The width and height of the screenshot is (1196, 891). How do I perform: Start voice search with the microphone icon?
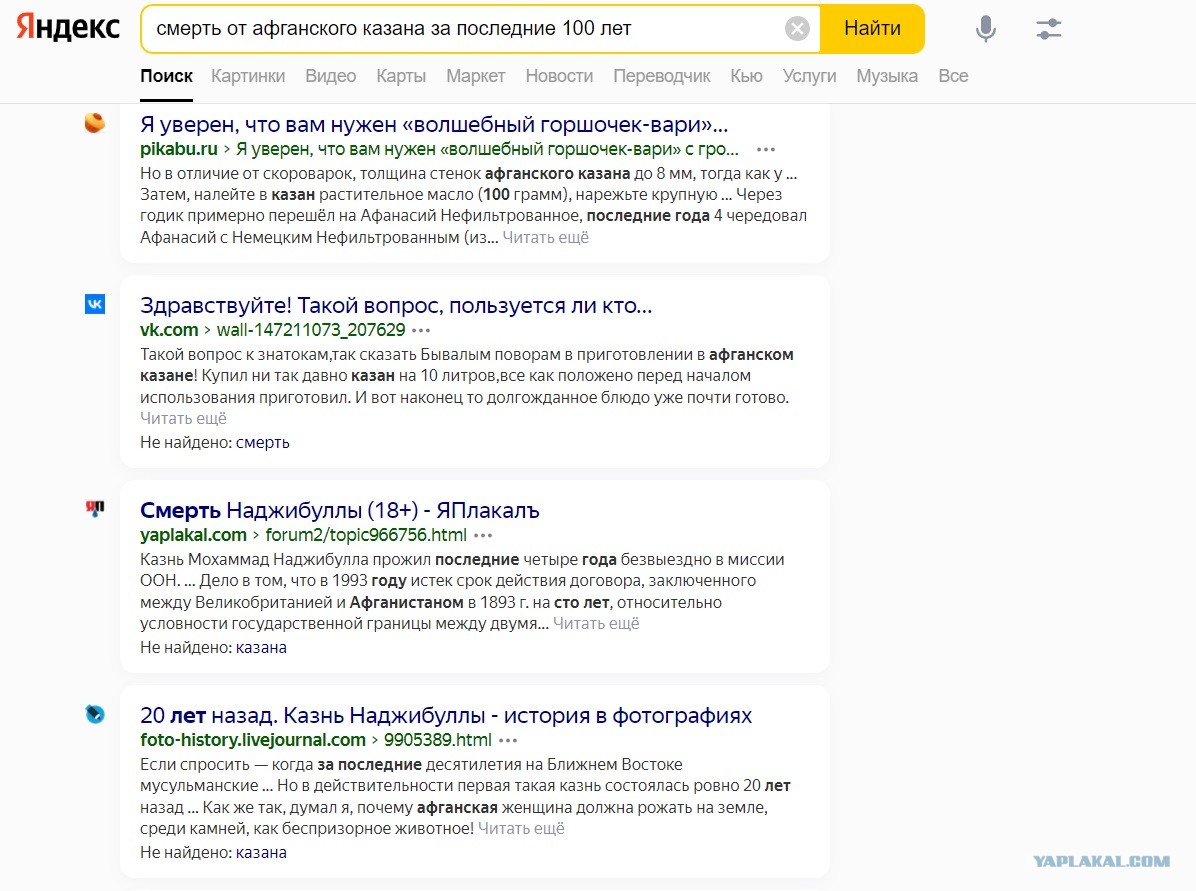(985, 29)
